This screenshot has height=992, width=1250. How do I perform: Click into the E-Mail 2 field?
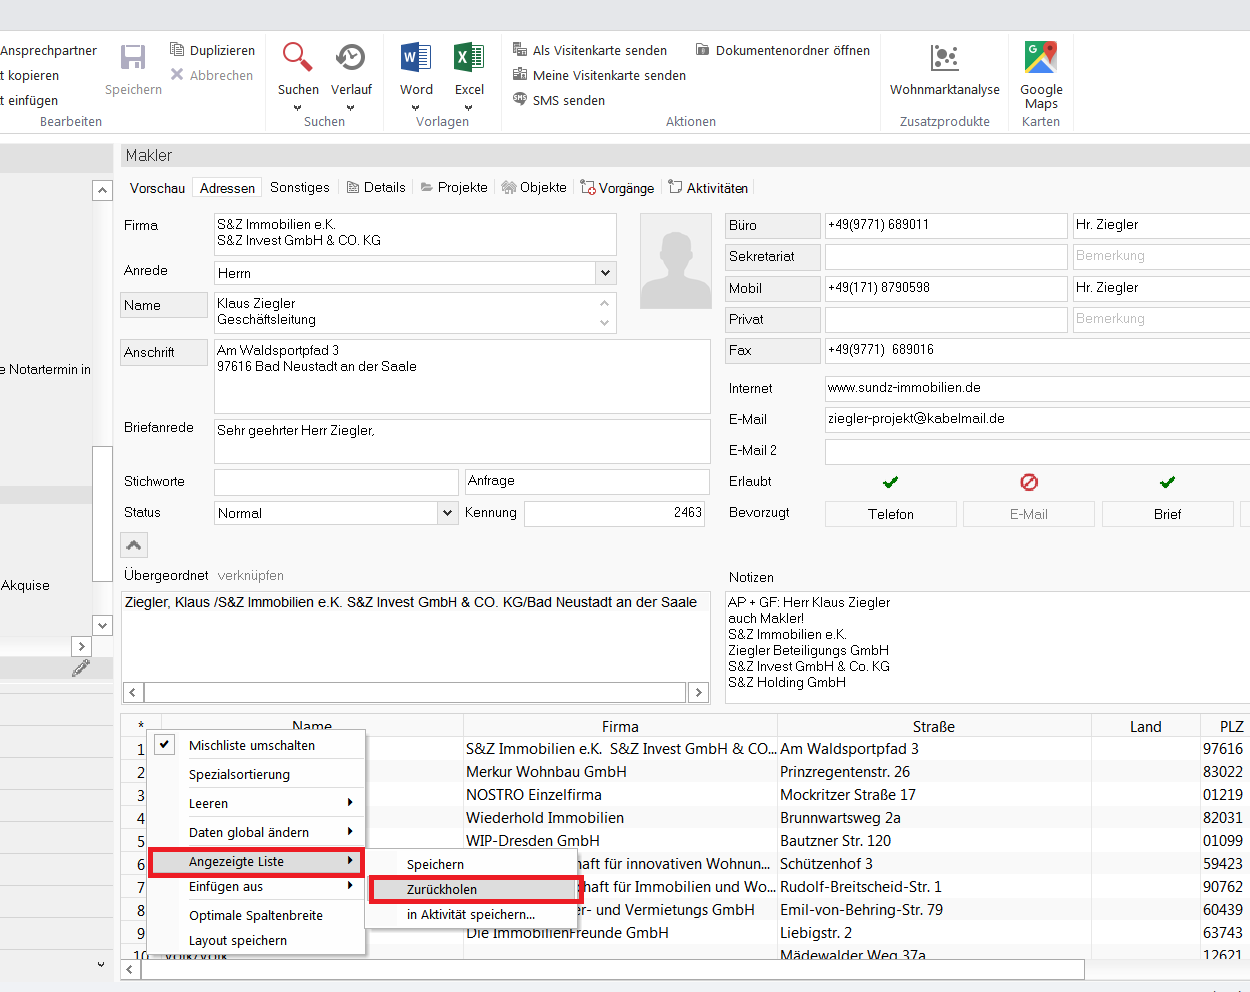coord(1035,451)
